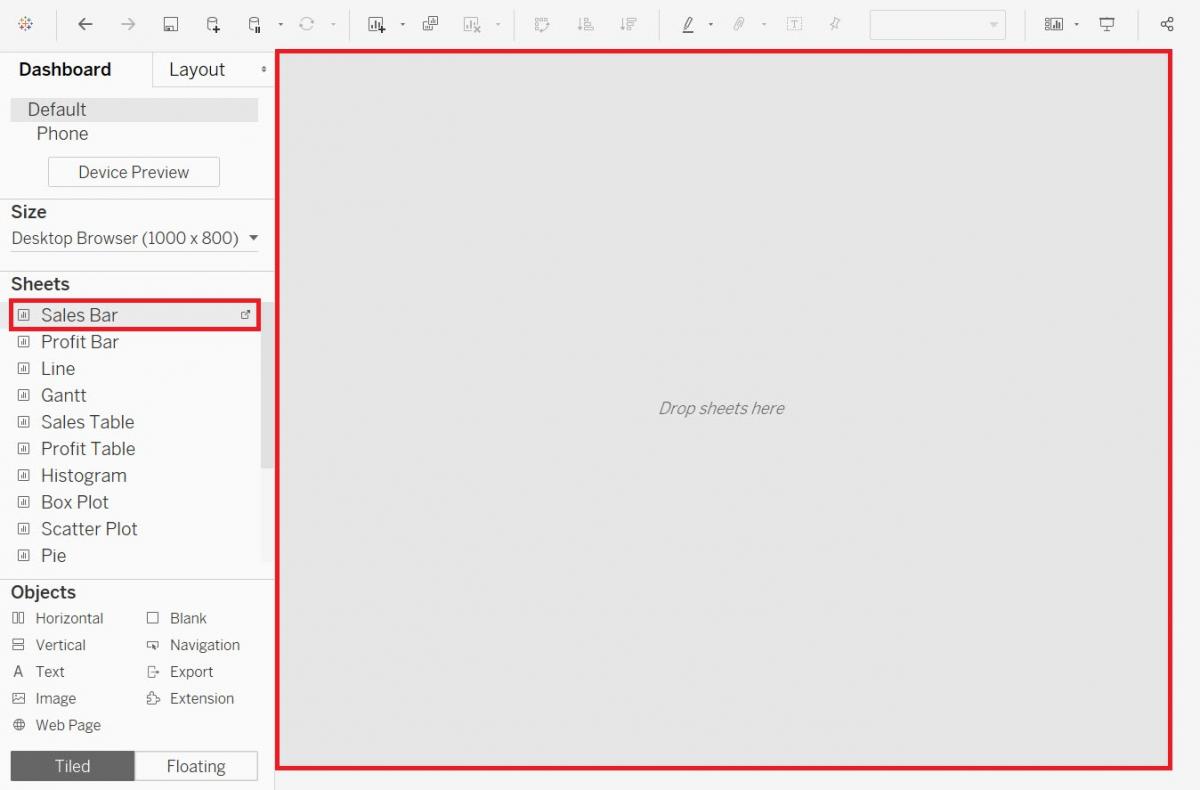Open the show/hide cards dropdown arrow
1200x790 pixels.
pyautogui.click(x=1077, y=24)
